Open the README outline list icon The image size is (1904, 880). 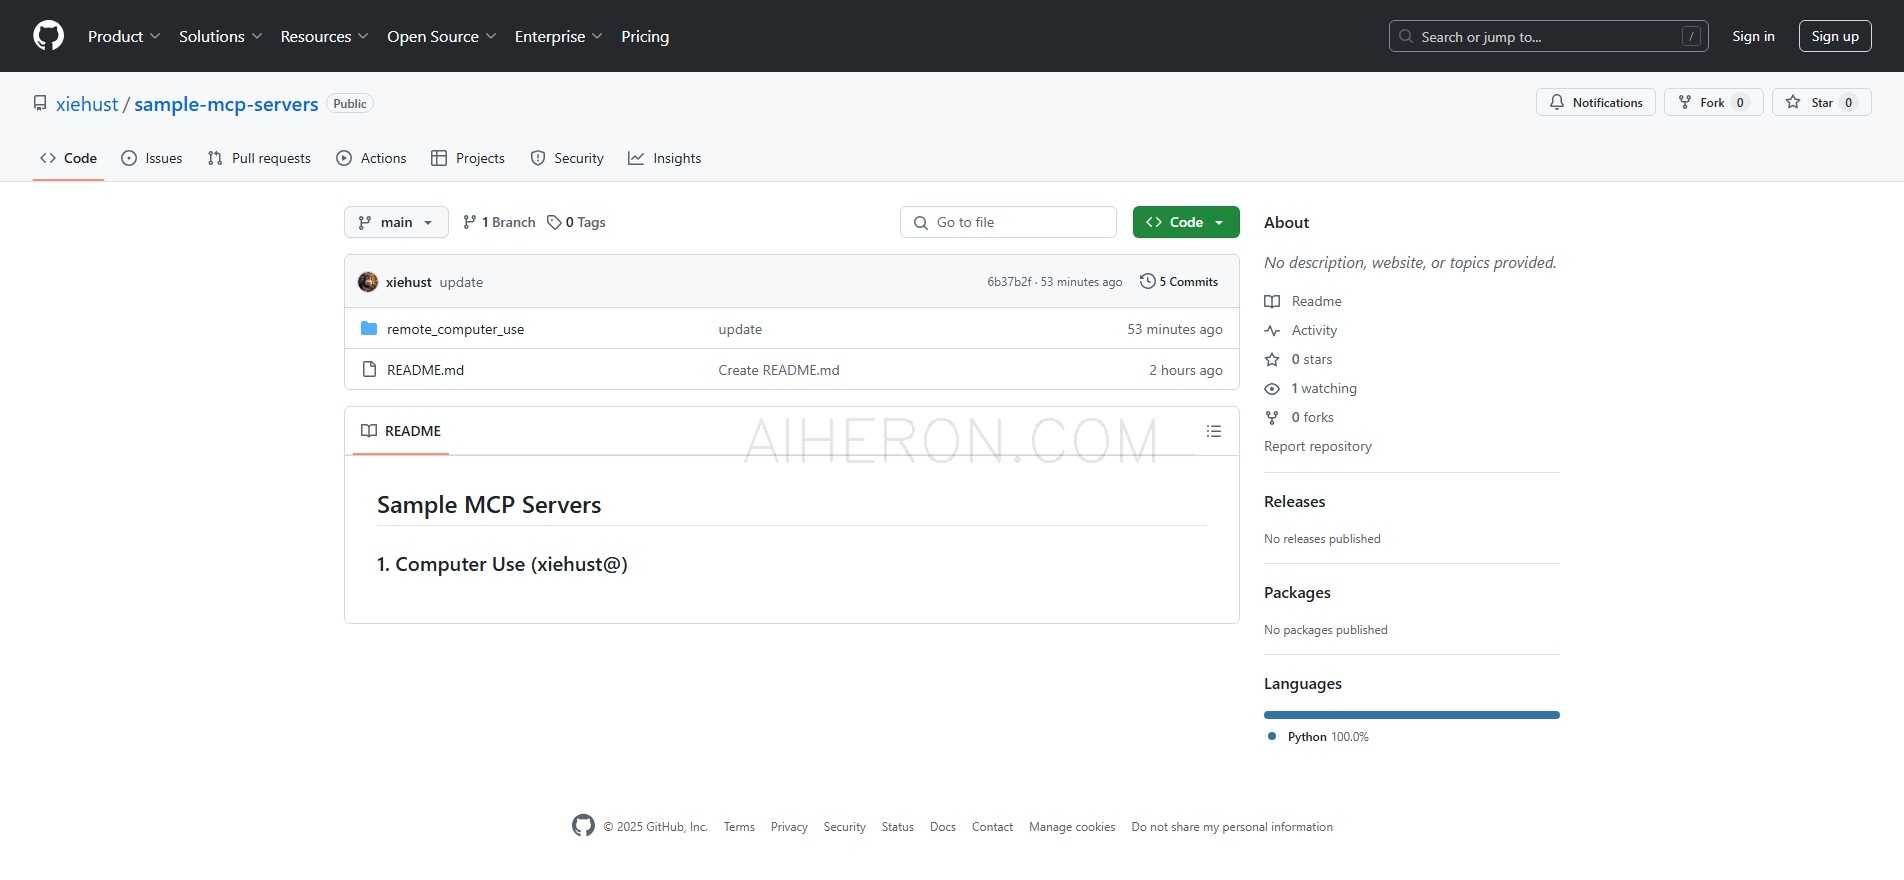click(x=1214, y=431)
